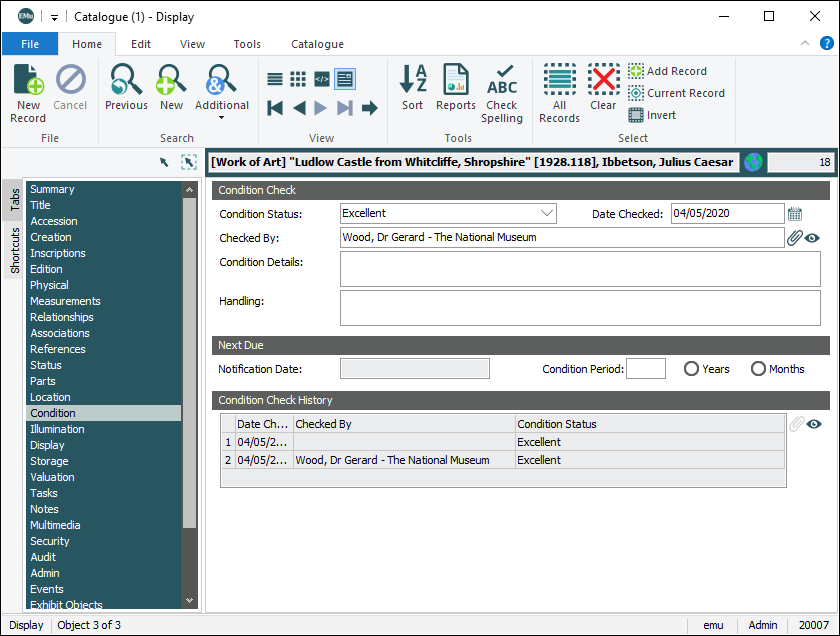Viewport: 840px width, 636px height.
Task: Switch to the Edit ribbon tab
Action: coord(141,44)
